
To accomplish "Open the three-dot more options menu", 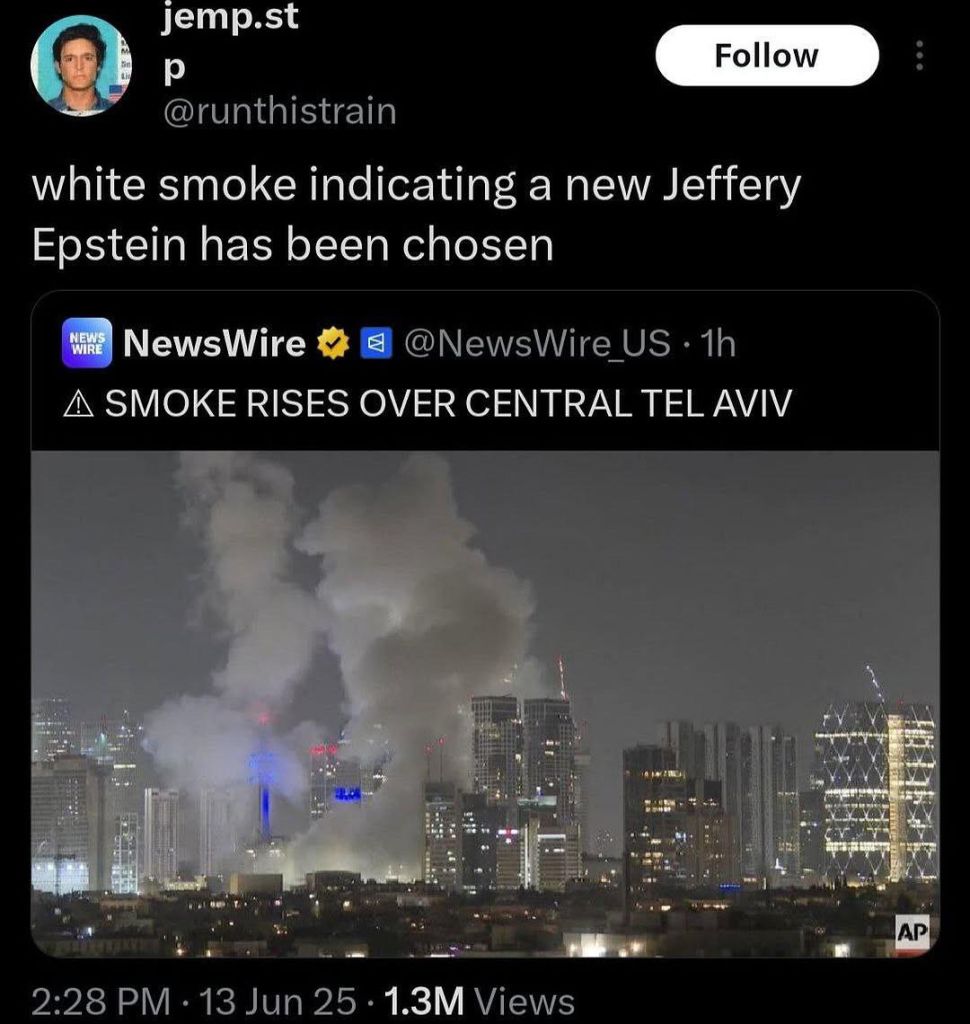I will pos(919,56).
